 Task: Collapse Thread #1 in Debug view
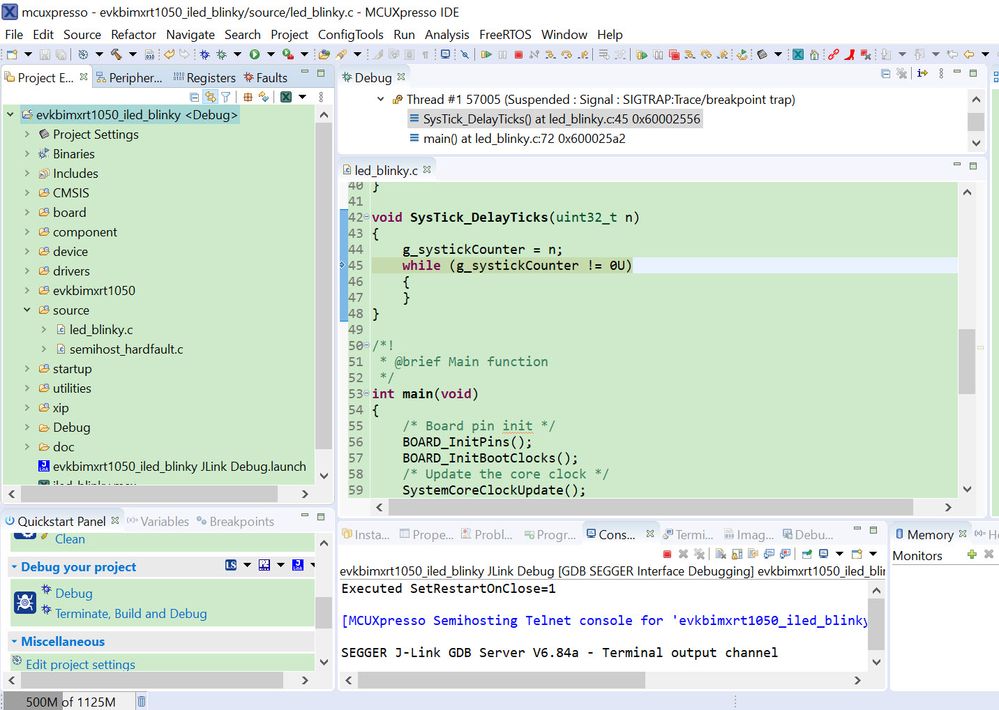coord(380,99)
